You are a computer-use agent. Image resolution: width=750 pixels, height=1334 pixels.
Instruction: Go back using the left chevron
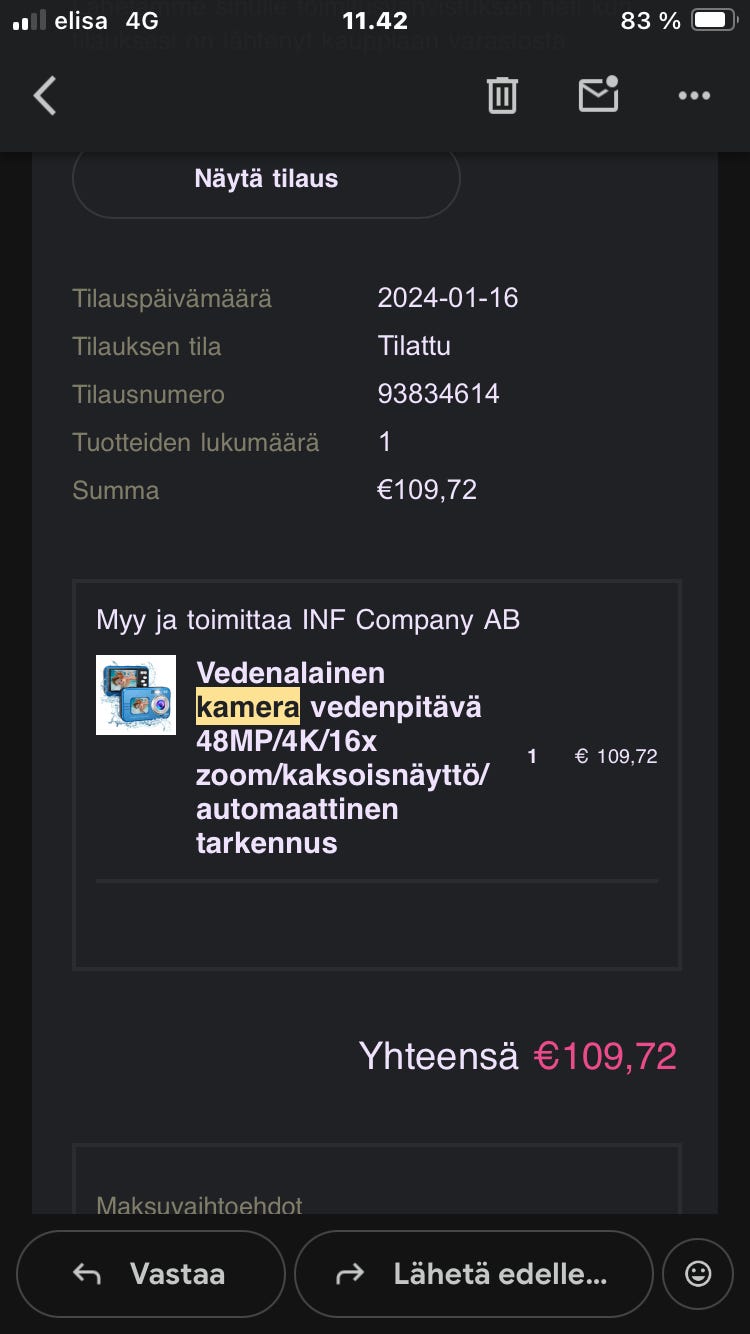(45, 96)
